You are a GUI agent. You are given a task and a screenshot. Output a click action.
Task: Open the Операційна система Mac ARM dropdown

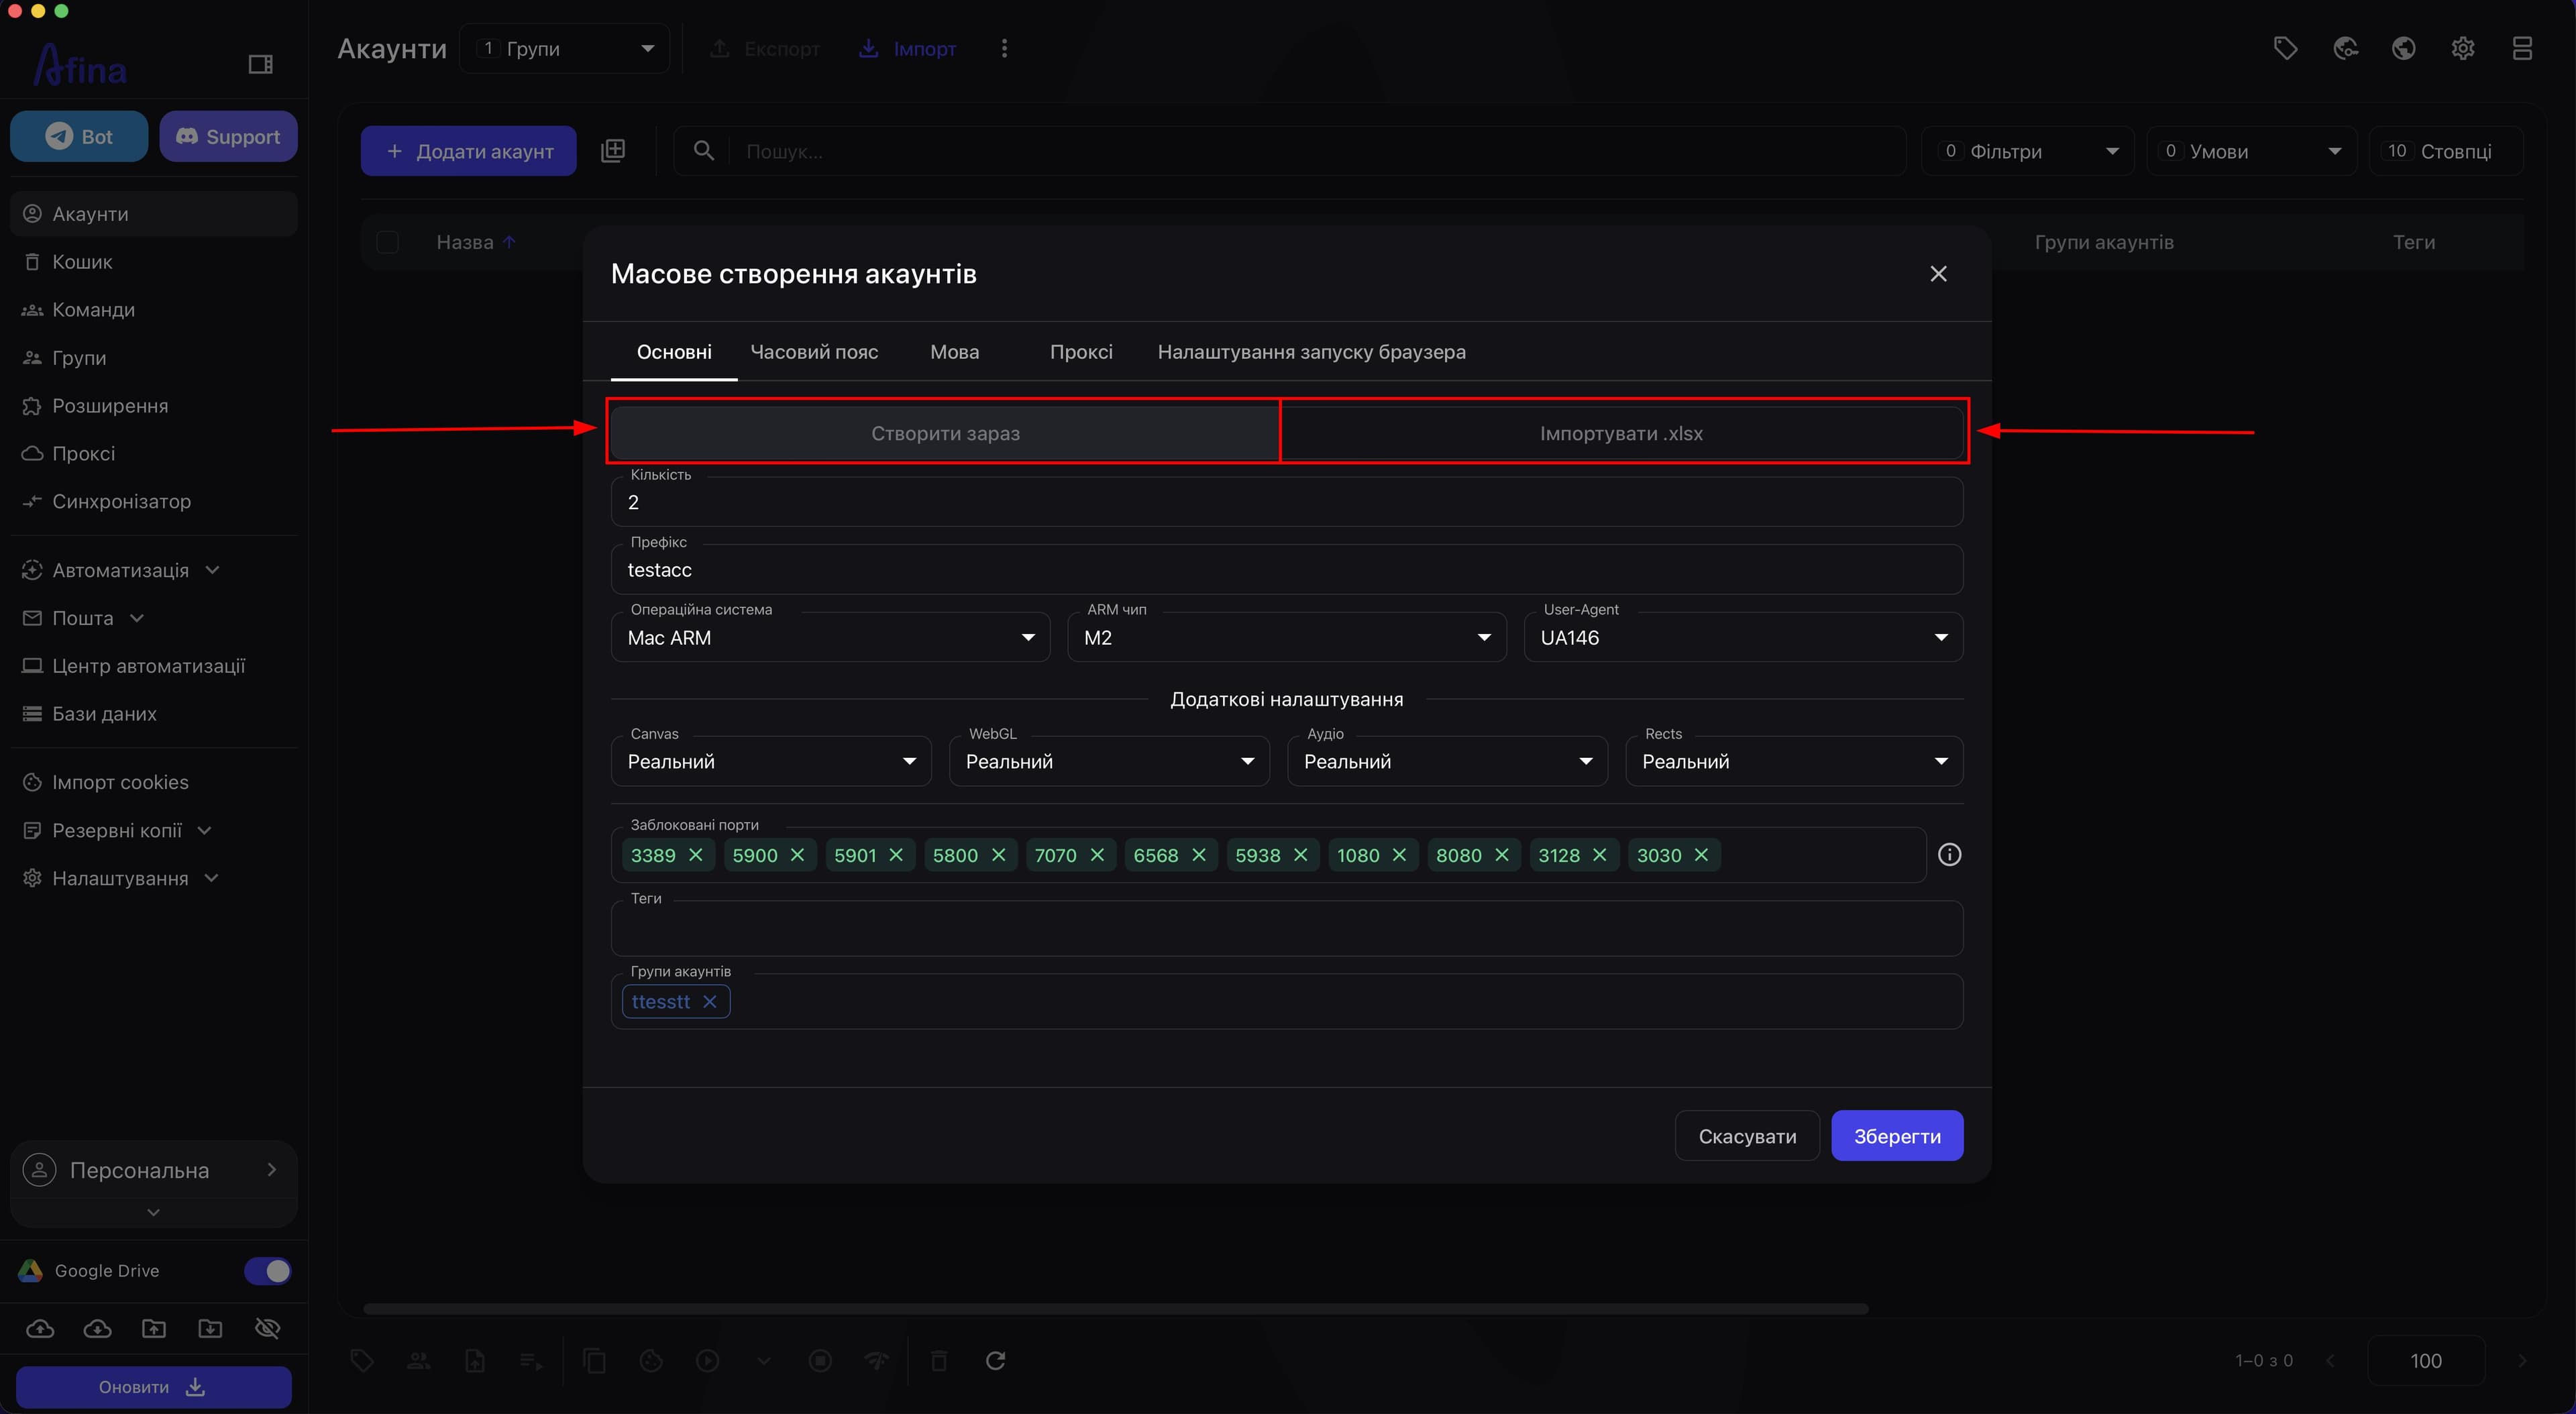tap(830, 637)
